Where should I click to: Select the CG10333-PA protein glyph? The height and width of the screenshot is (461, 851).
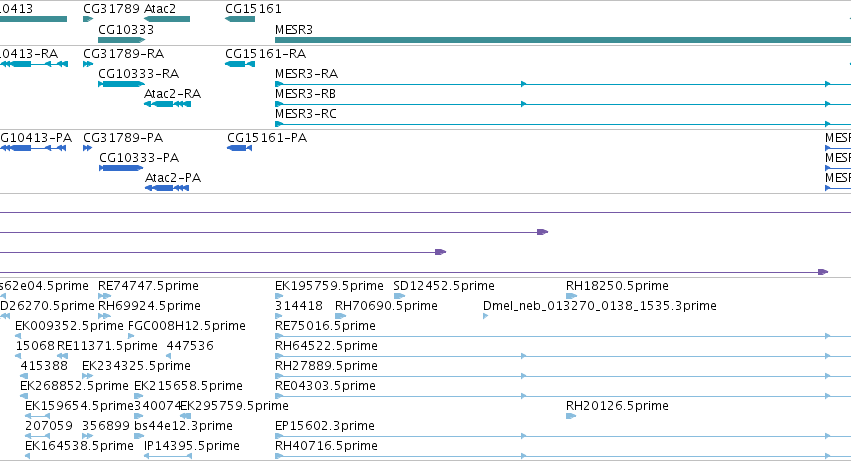click(x=121, y=168)
